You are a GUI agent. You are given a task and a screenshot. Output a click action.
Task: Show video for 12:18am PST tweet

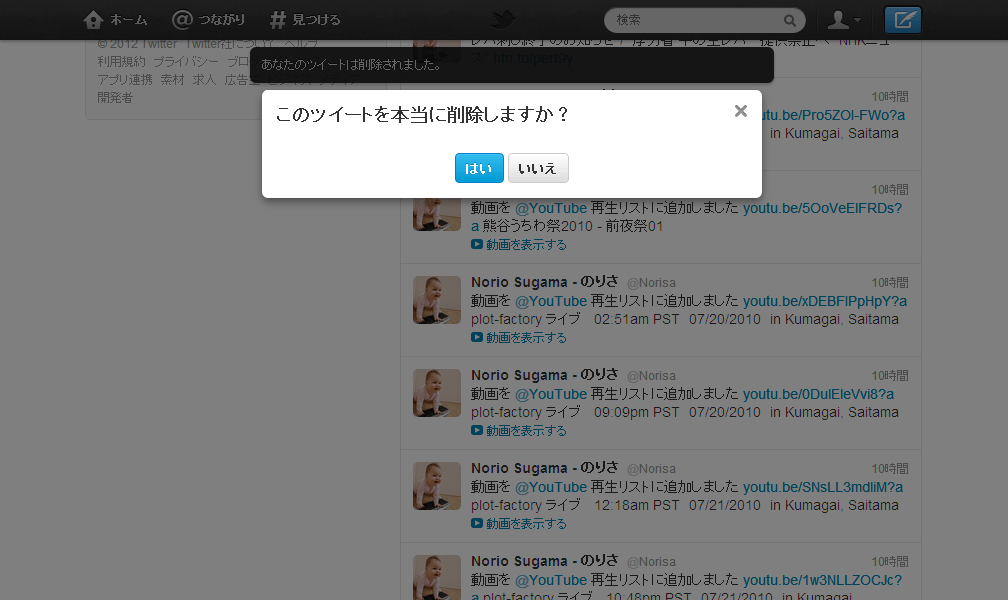519,524
